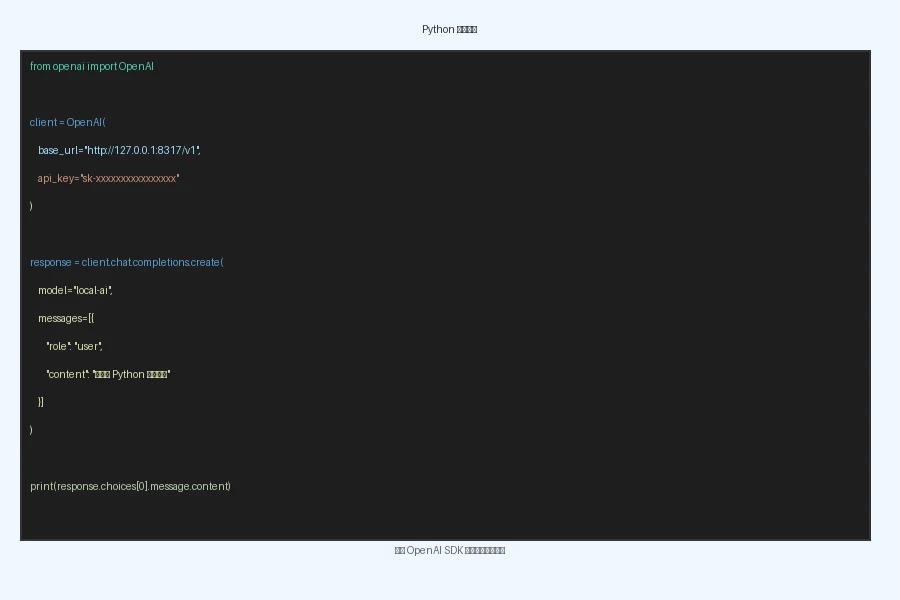This screenshot has width=900, height=600.
Task: Select the "user" role value
Action: pos(89,347)
